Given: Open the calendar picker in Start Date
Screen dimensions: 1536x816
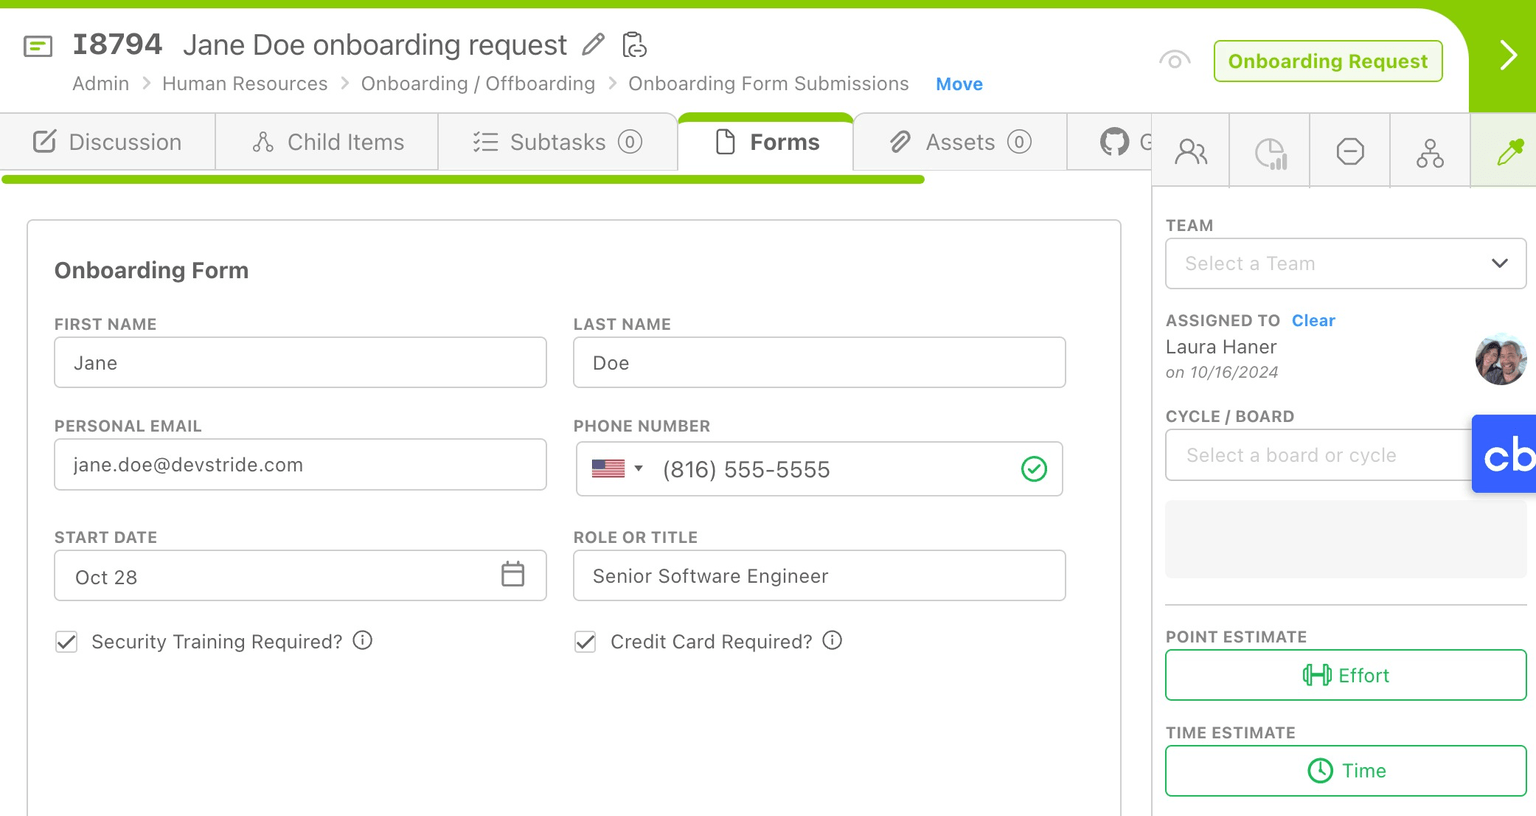Looking at the screenshot, I should (512, 575).
